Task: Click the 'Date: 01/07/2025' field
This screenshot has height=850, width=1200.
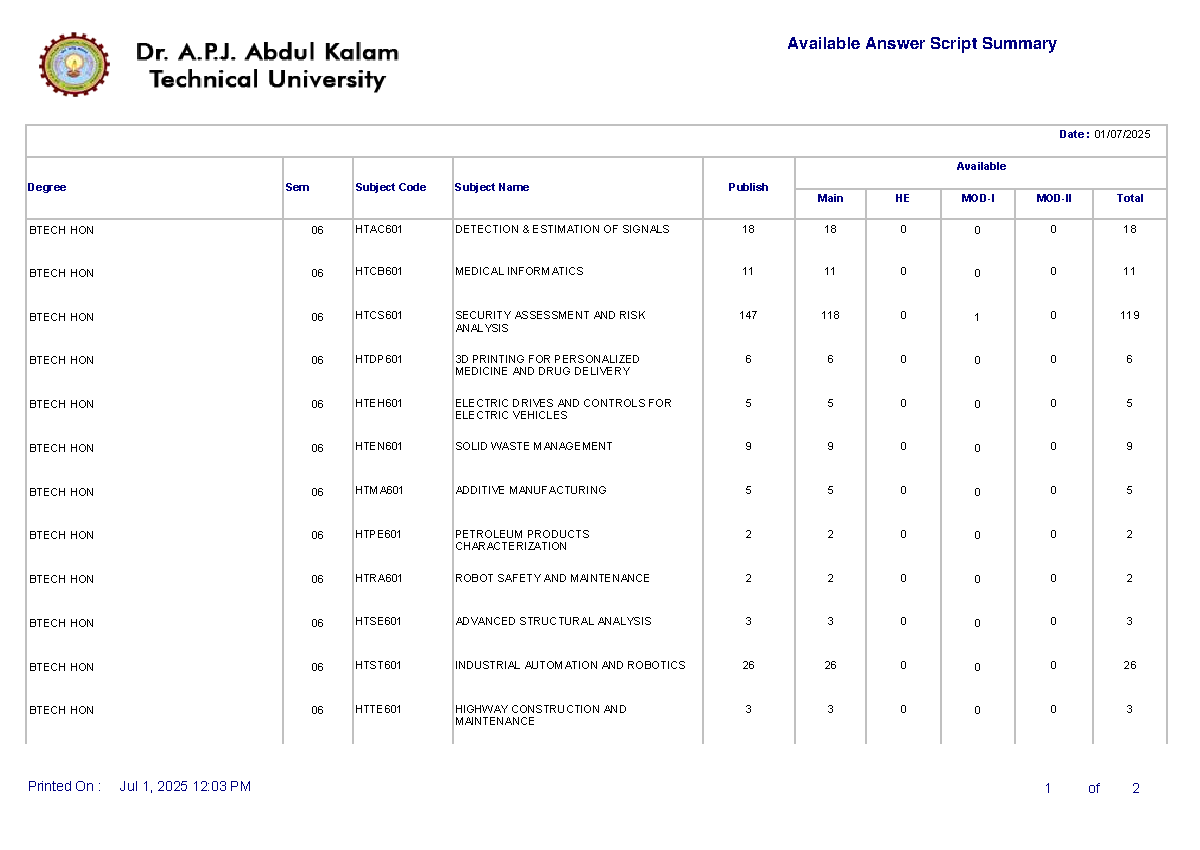Action: pyautogui.click(x=1105, y=134)
